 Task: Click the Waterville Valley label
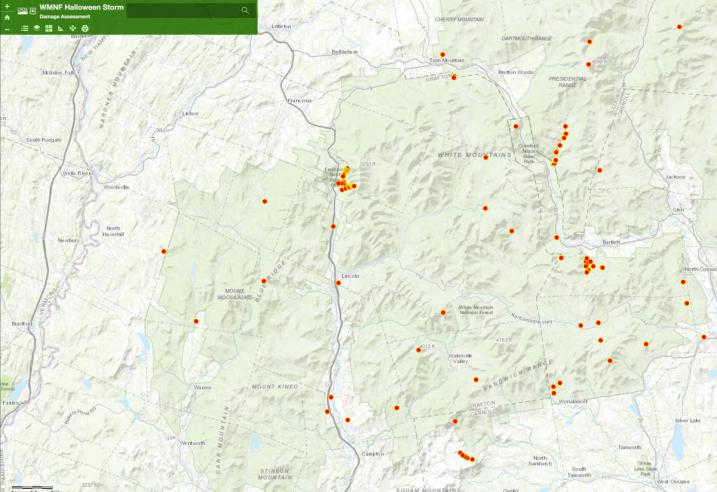pyautogui.click(x=460, y=358)
